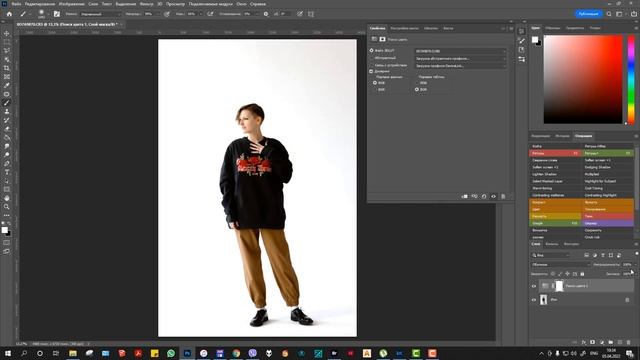Open the 3DLUT file dropdown
The height and width of the screenshot is (360, 640).
tap(460, 51)
